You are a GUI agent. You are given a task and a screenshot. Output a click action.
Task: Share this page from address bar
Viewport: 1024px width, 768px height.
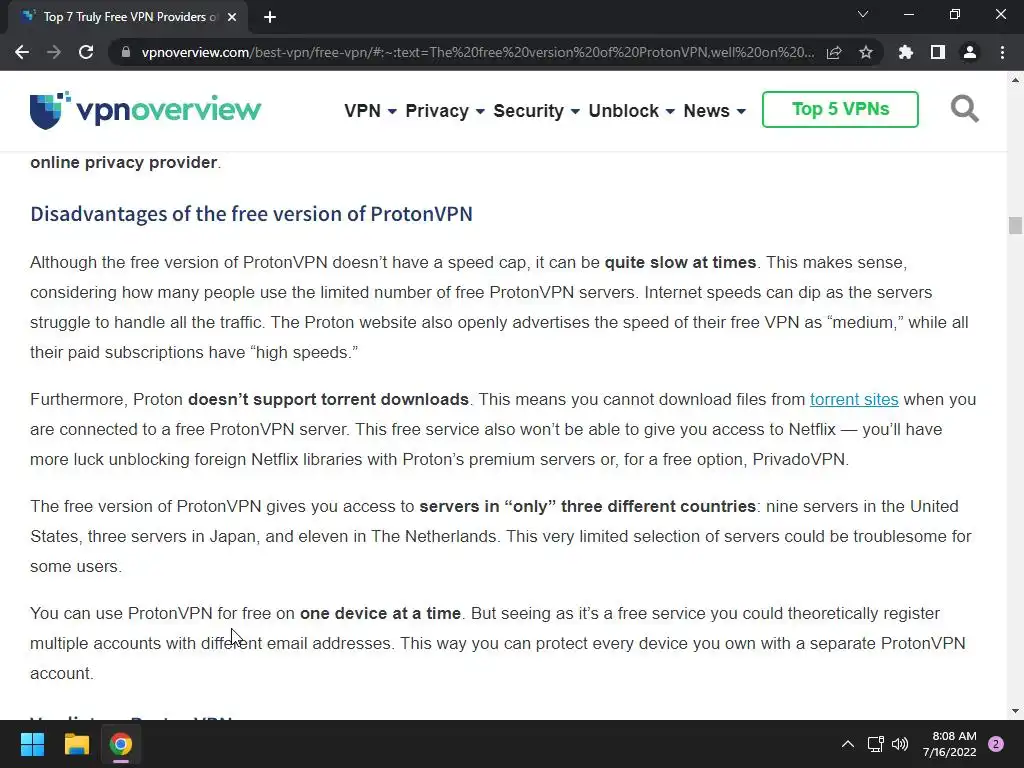pyautogui.click(x=834, y=52)
